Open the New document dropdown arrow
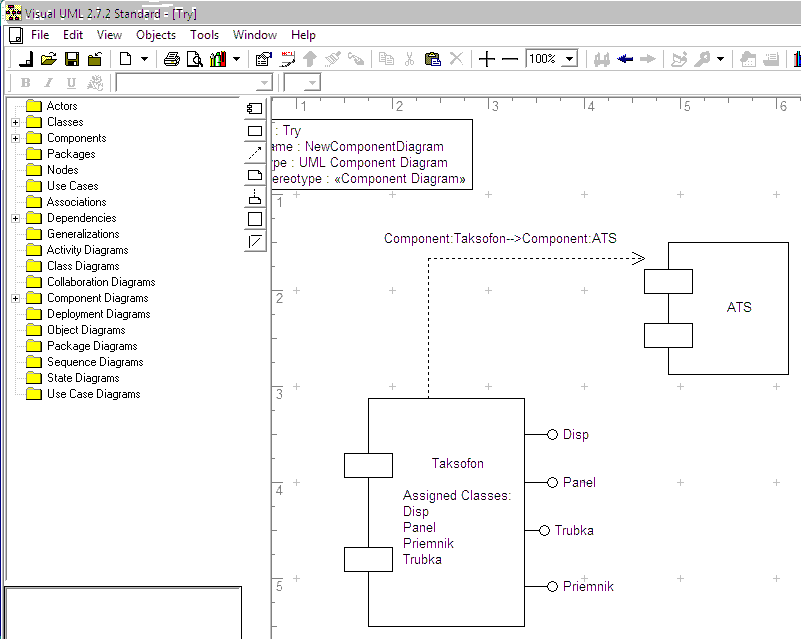The height and width of the screenshot is (639, 801). 144,60
